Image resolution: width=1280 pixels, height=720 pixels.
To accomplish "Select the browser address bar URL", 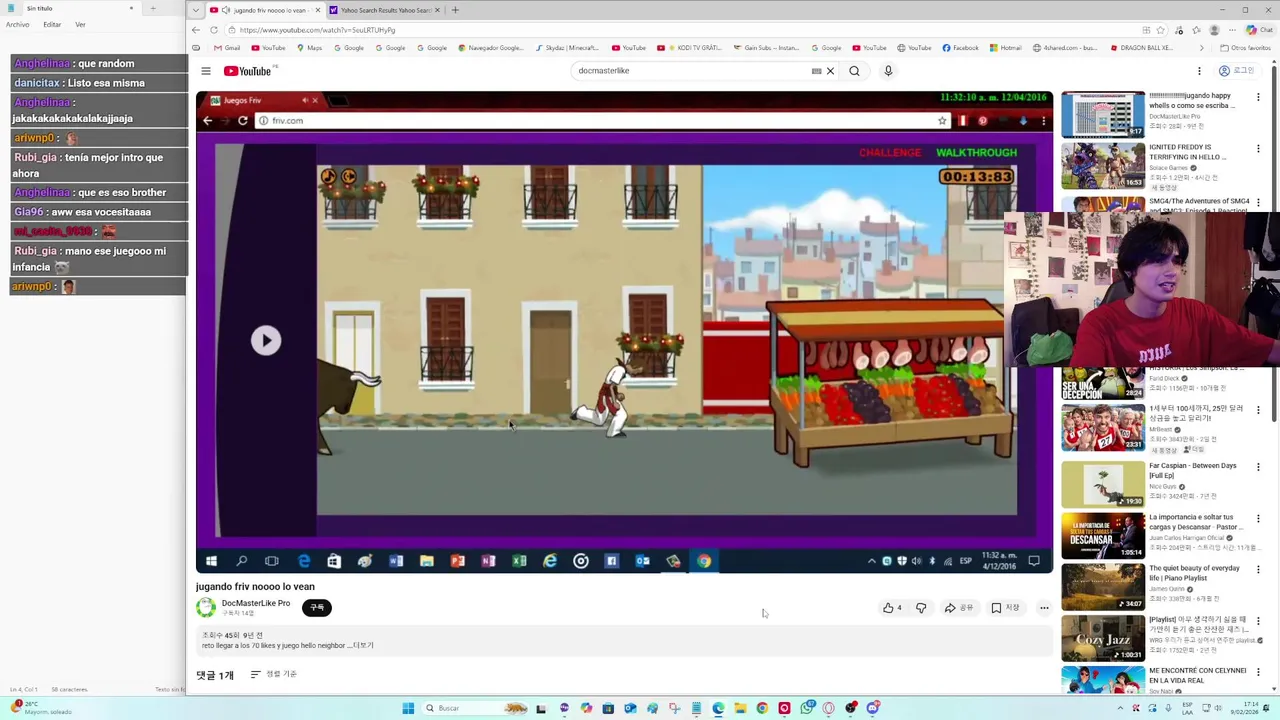I will tap(317, 30).
